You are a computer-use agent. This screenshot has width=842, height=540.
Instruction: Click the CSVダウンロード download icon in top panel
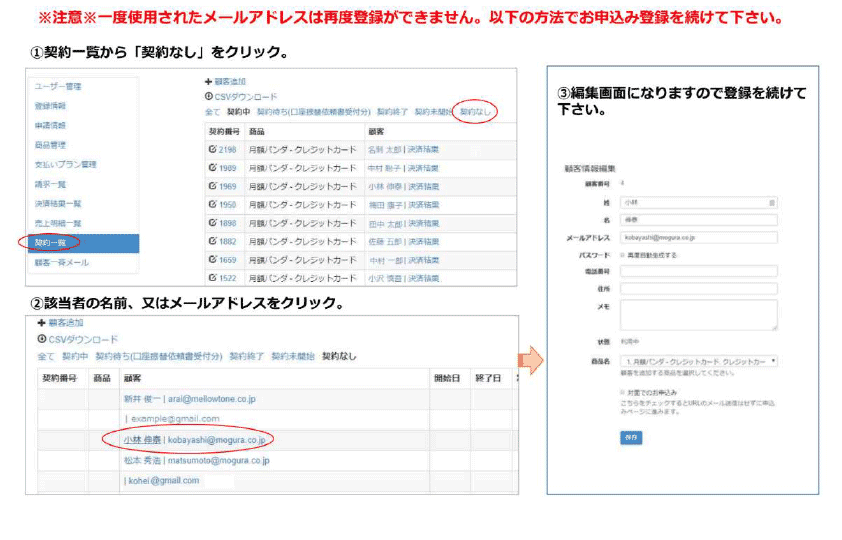pyautogui.click(x=208, y=97)
